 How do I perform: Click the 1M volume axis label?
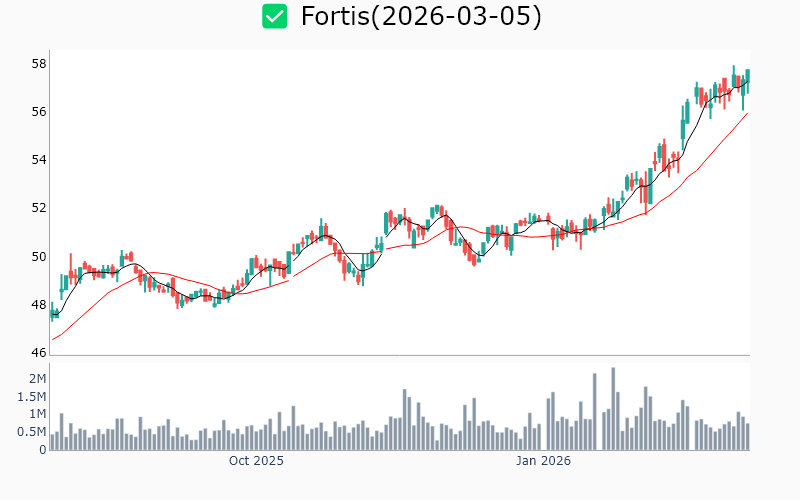tap(37, 414)
